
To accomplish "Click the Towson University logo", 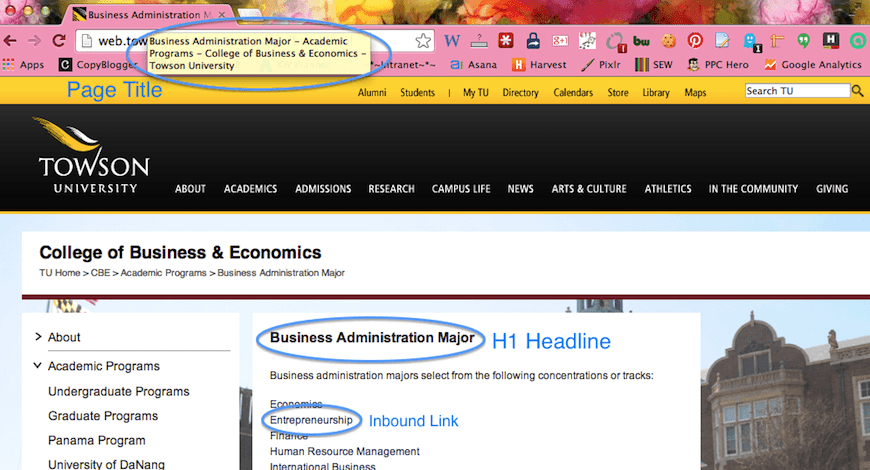I will click(93, 155).
